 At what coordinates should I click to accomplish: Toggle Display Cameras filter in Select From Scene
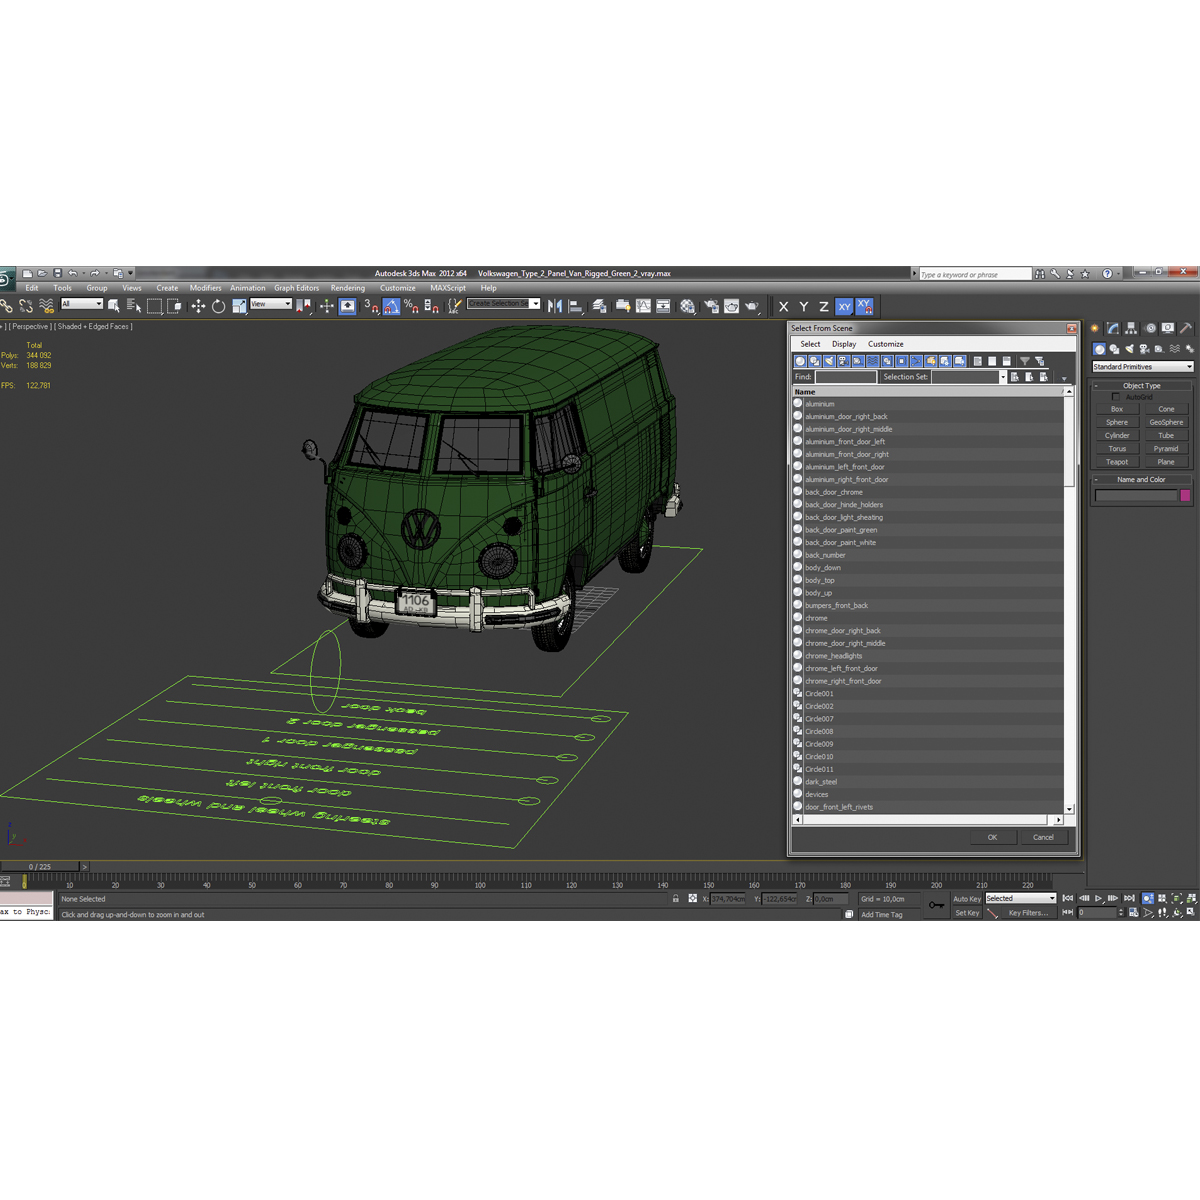click(843, 361)
